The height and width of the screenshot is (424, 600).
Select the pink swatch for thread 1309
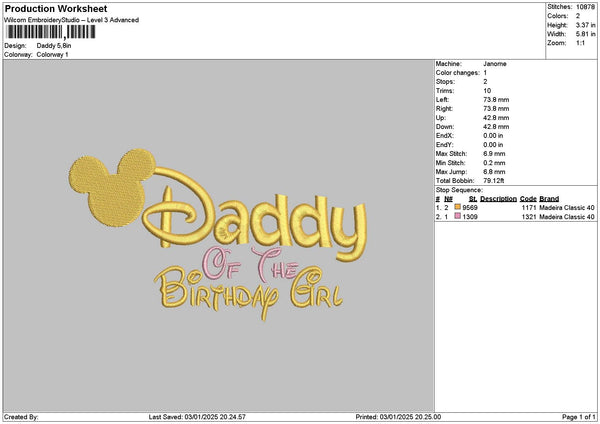(x=459, y=216)
